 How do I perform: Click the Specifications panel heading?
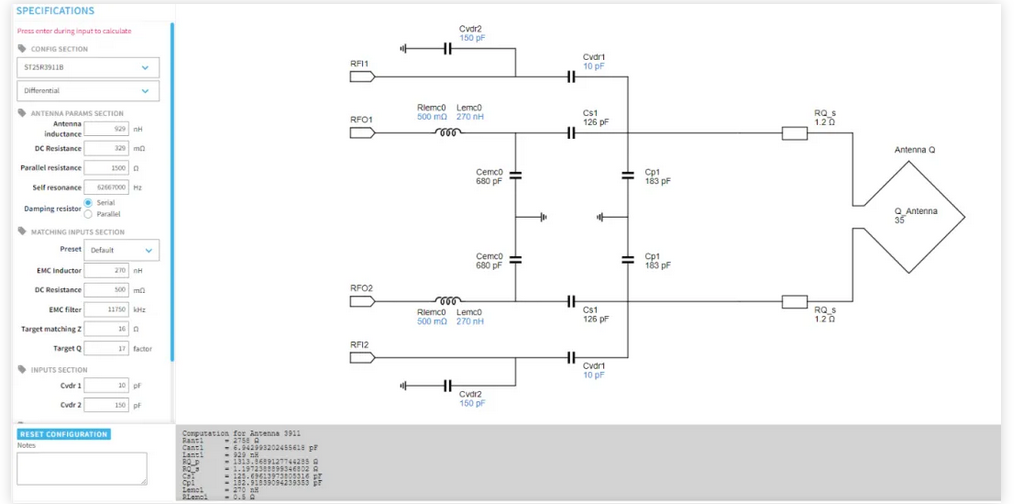click(55, 11)
